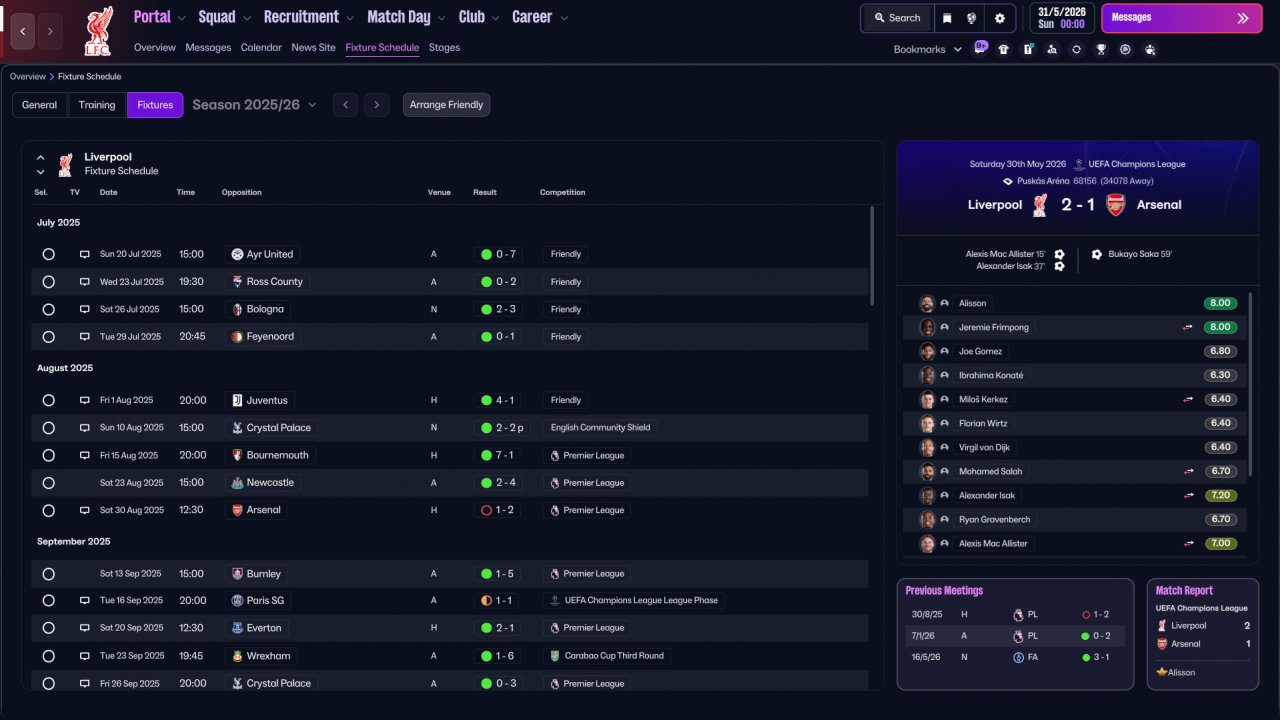The width and height of the screenshot is (1280, 720).
Task: Click the substitution arrow icon beside Jeremie Frimpong
Action: click(x=1188, y=327)
